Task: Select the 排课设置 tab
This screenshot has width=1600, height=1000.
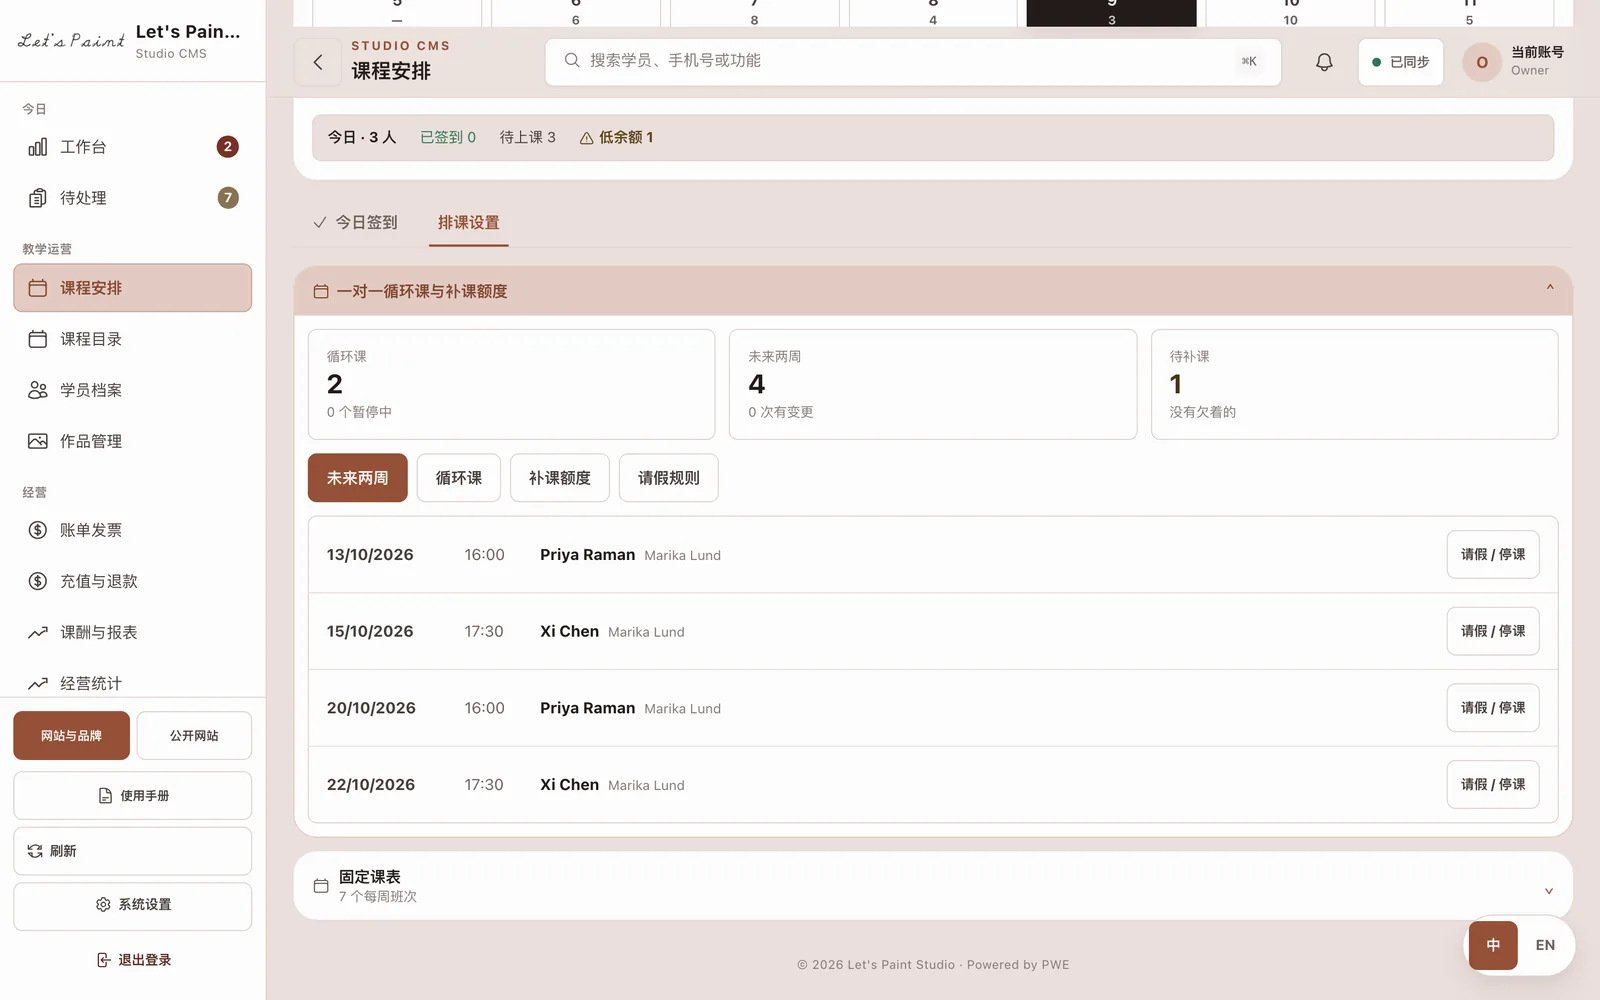Action: (469, 223)
